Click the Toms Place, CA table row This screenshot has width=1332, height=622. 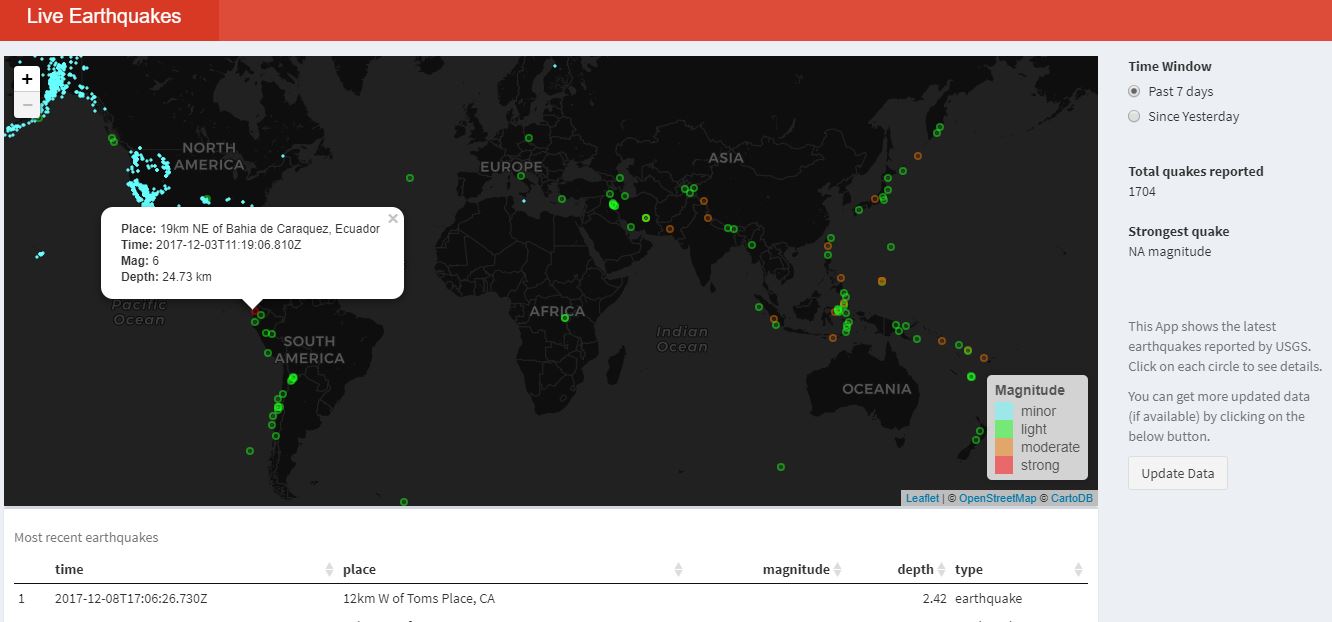pos(418,599)
